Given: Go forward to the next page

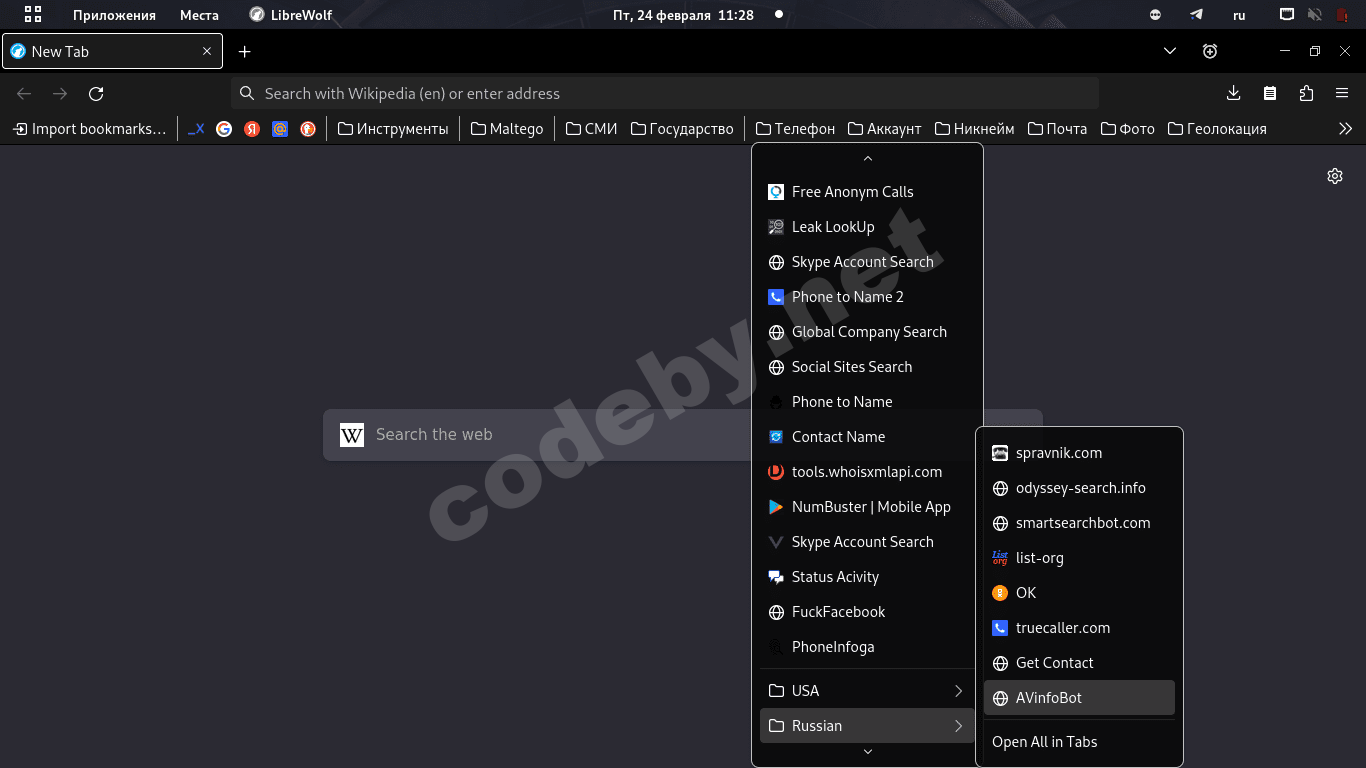Looking at the screenshot, I should (x=60, y=94).
